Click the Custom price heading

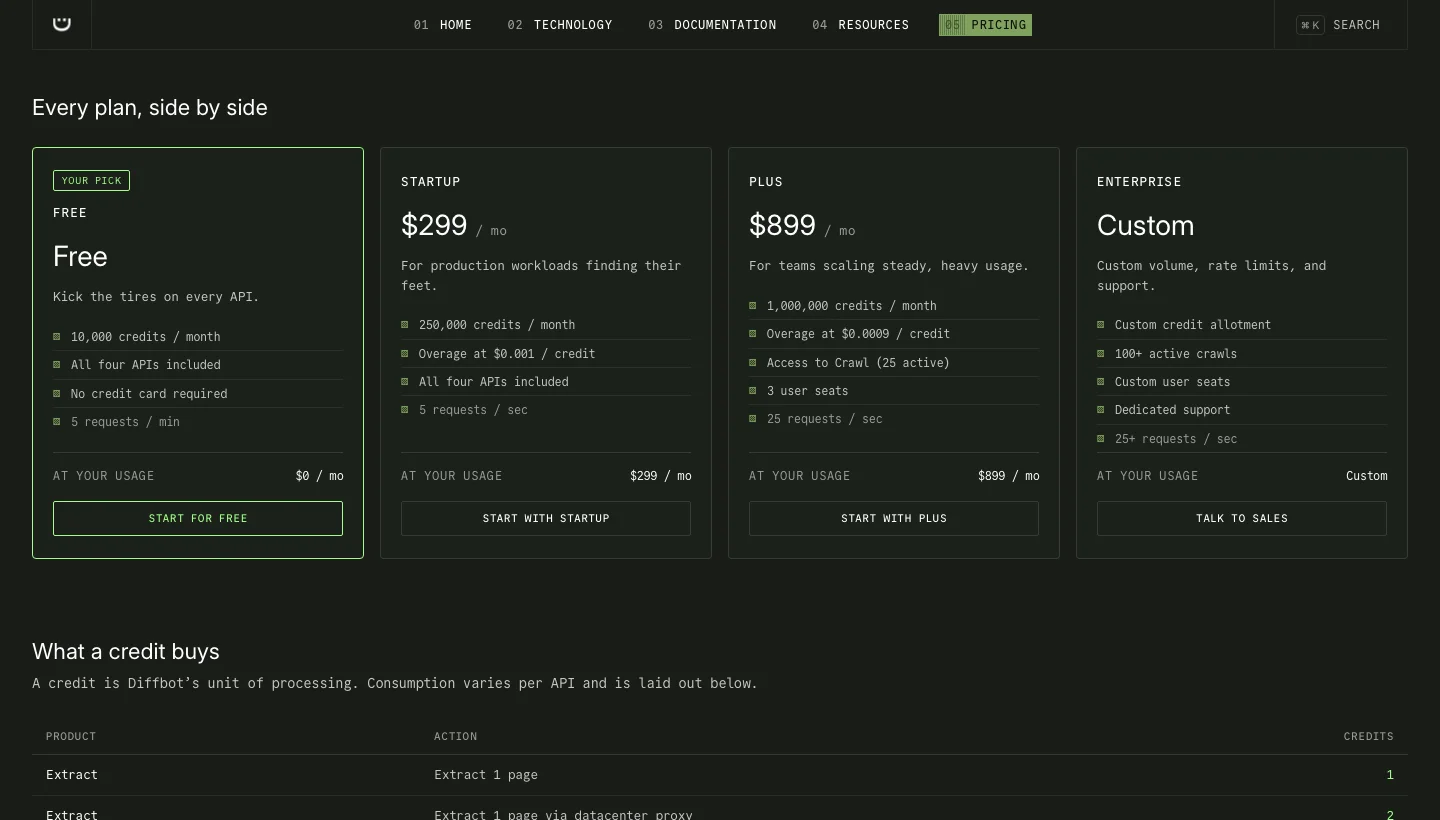coord(1145,226)
